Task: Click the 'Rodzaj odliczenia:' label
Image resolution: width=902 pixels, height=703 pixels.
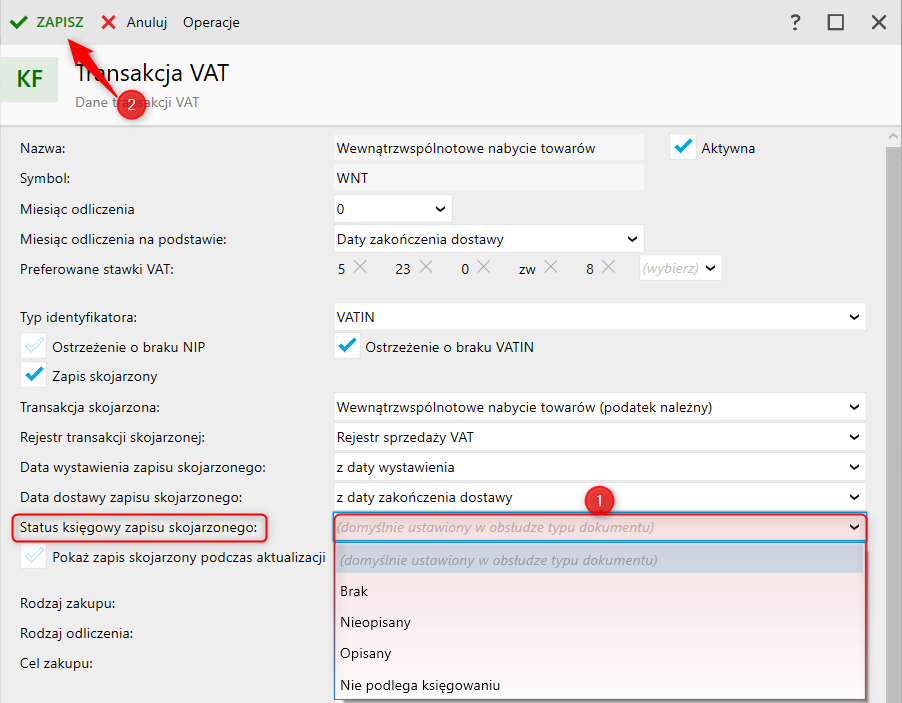Action: coord(77,633)
